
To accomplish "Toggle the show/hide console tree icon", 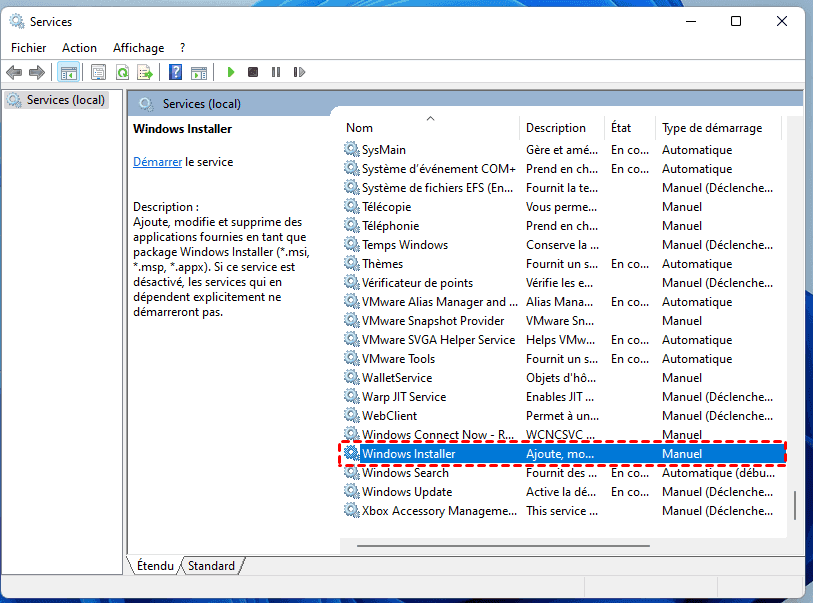I will [69, 72].
